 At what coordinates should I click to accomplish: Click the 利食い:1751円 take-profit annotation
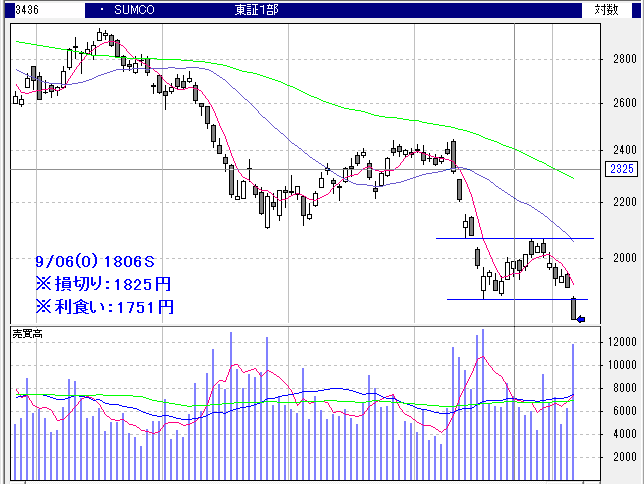[104, 306]
